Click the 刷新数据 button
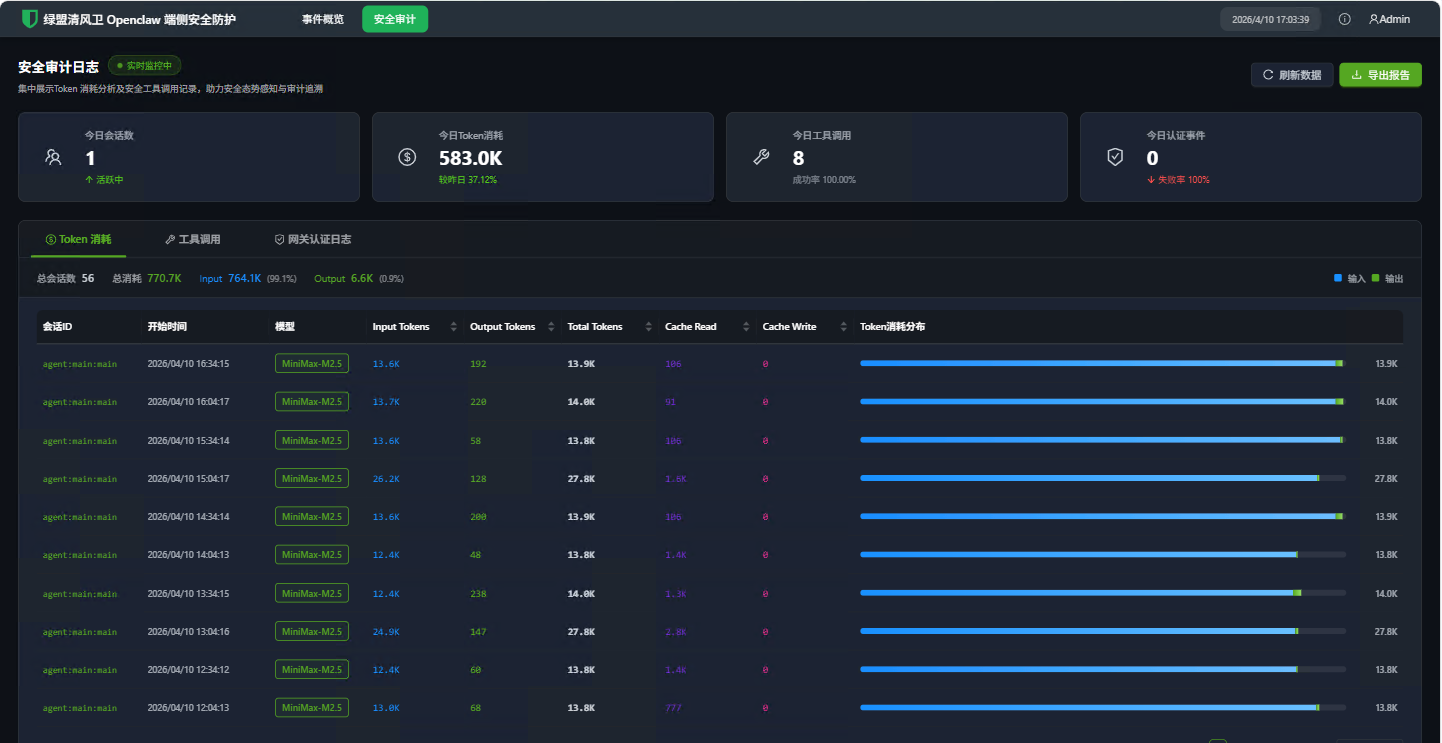Screen dimensions: 1442x743 point(1292,75)
